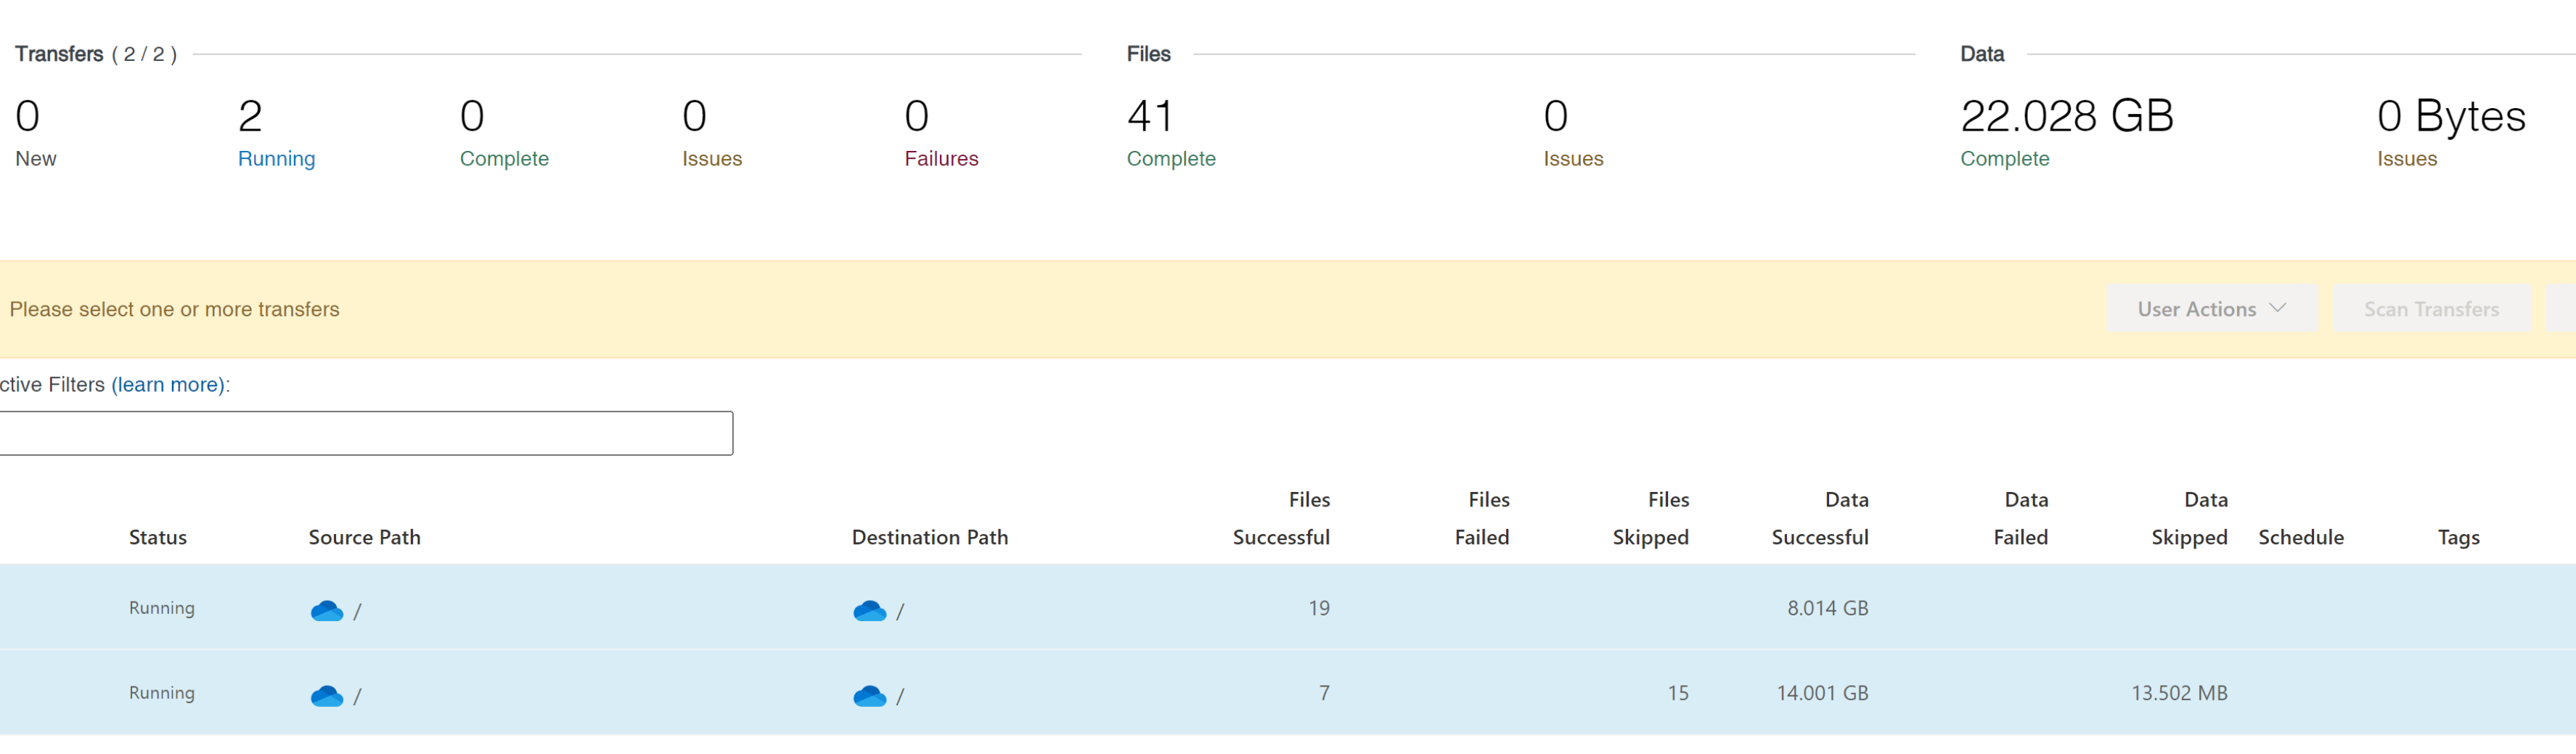Screen dimensions: 2576x754
Task: Click OneDrive icon in second row Destination Path
Action: click(869, 696)
